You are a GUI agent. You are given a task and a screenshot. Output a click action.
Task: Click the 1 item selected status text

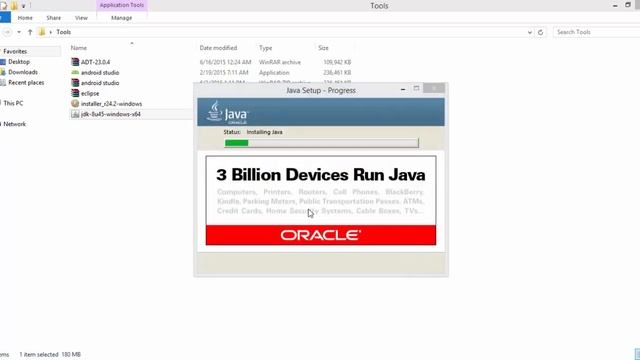[39, 355]
